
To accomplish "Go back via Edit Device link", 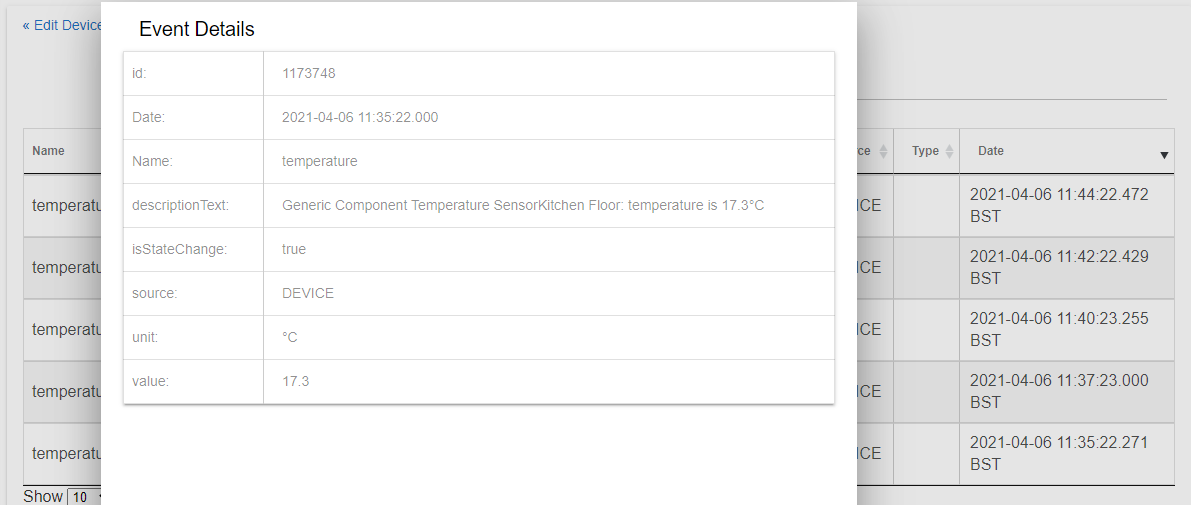I will pos(62,25).
